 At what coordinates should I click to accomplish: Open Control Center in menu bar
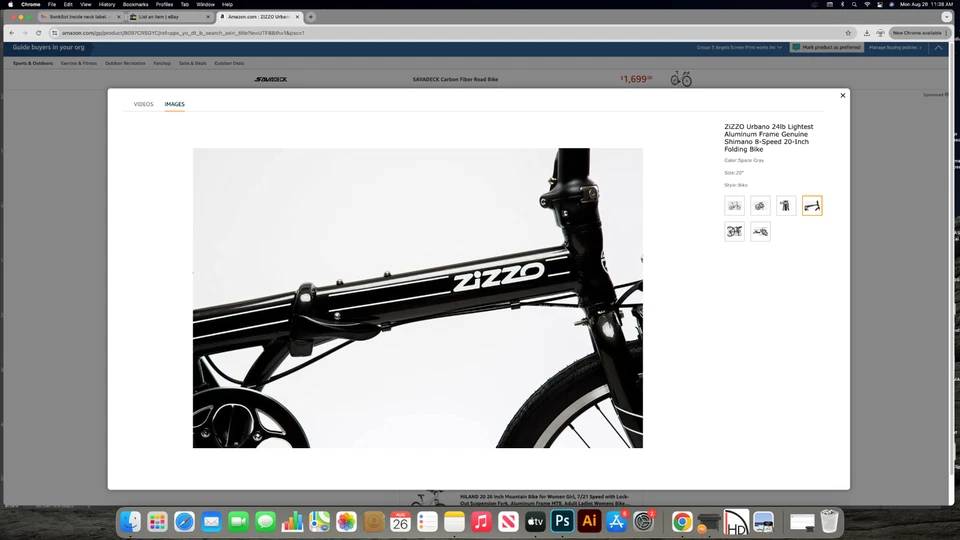[880, 4]
